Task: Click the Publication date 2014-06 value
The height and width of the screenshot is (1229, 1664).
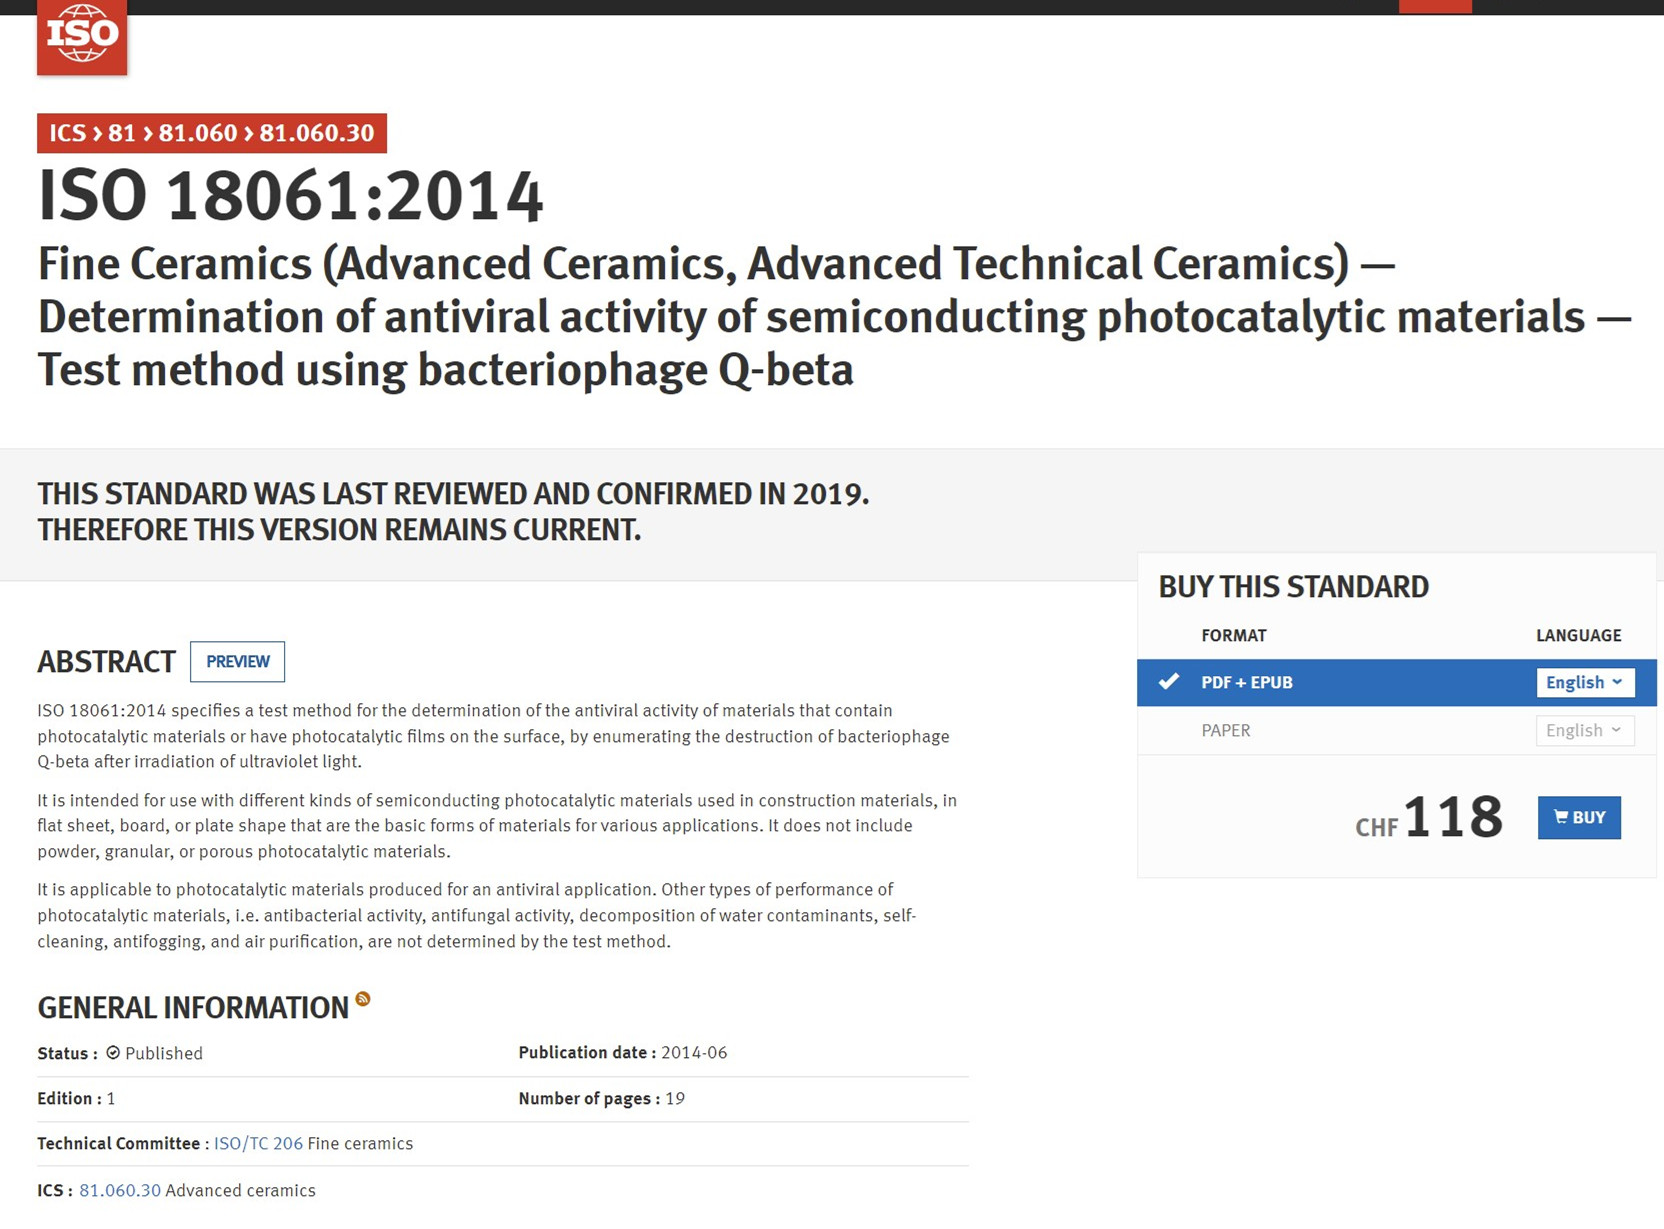Action: pos(694,1052)
